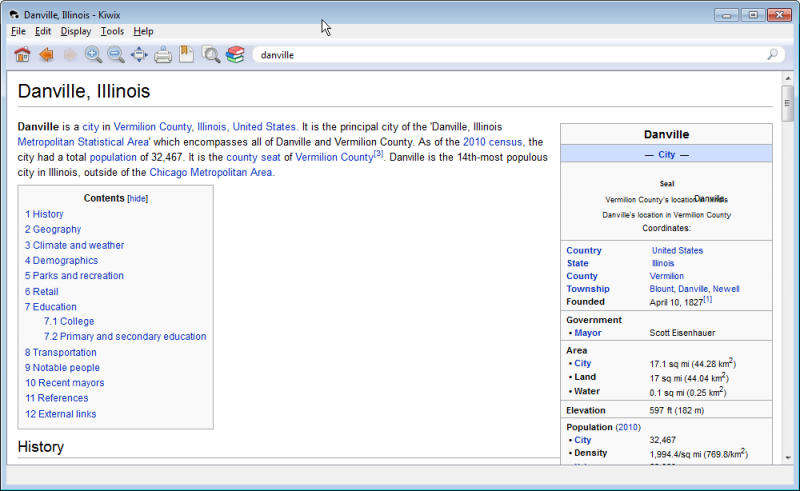The width and height of the screenshot is (800, 491).
Task: Open the 'City' link in infobox header
Action: coord(666,154)
